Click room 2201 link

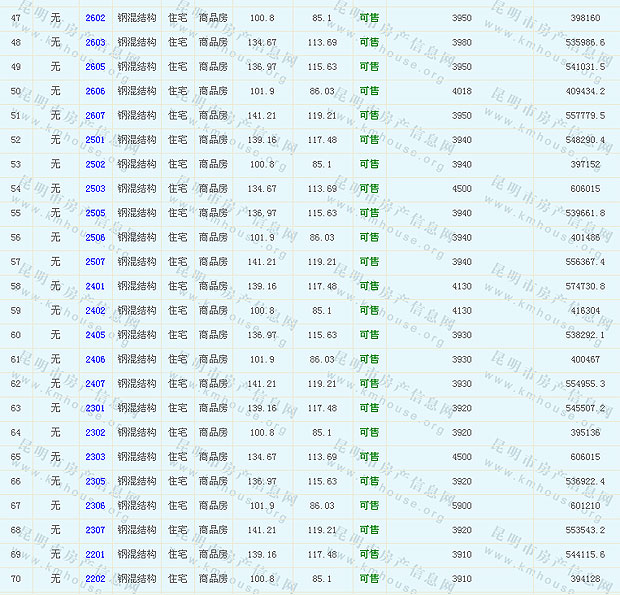(95, 554)
